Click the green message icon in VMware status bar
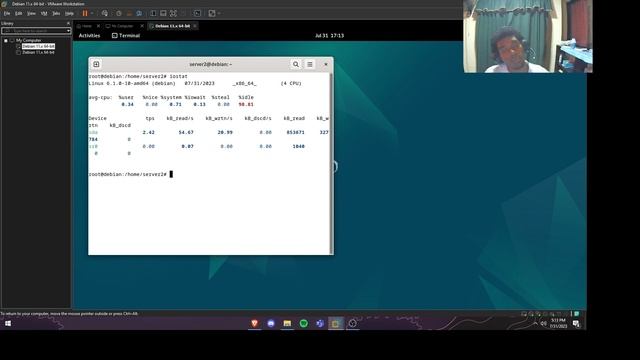This screenshot has width=640, height=360. (577, 314)
